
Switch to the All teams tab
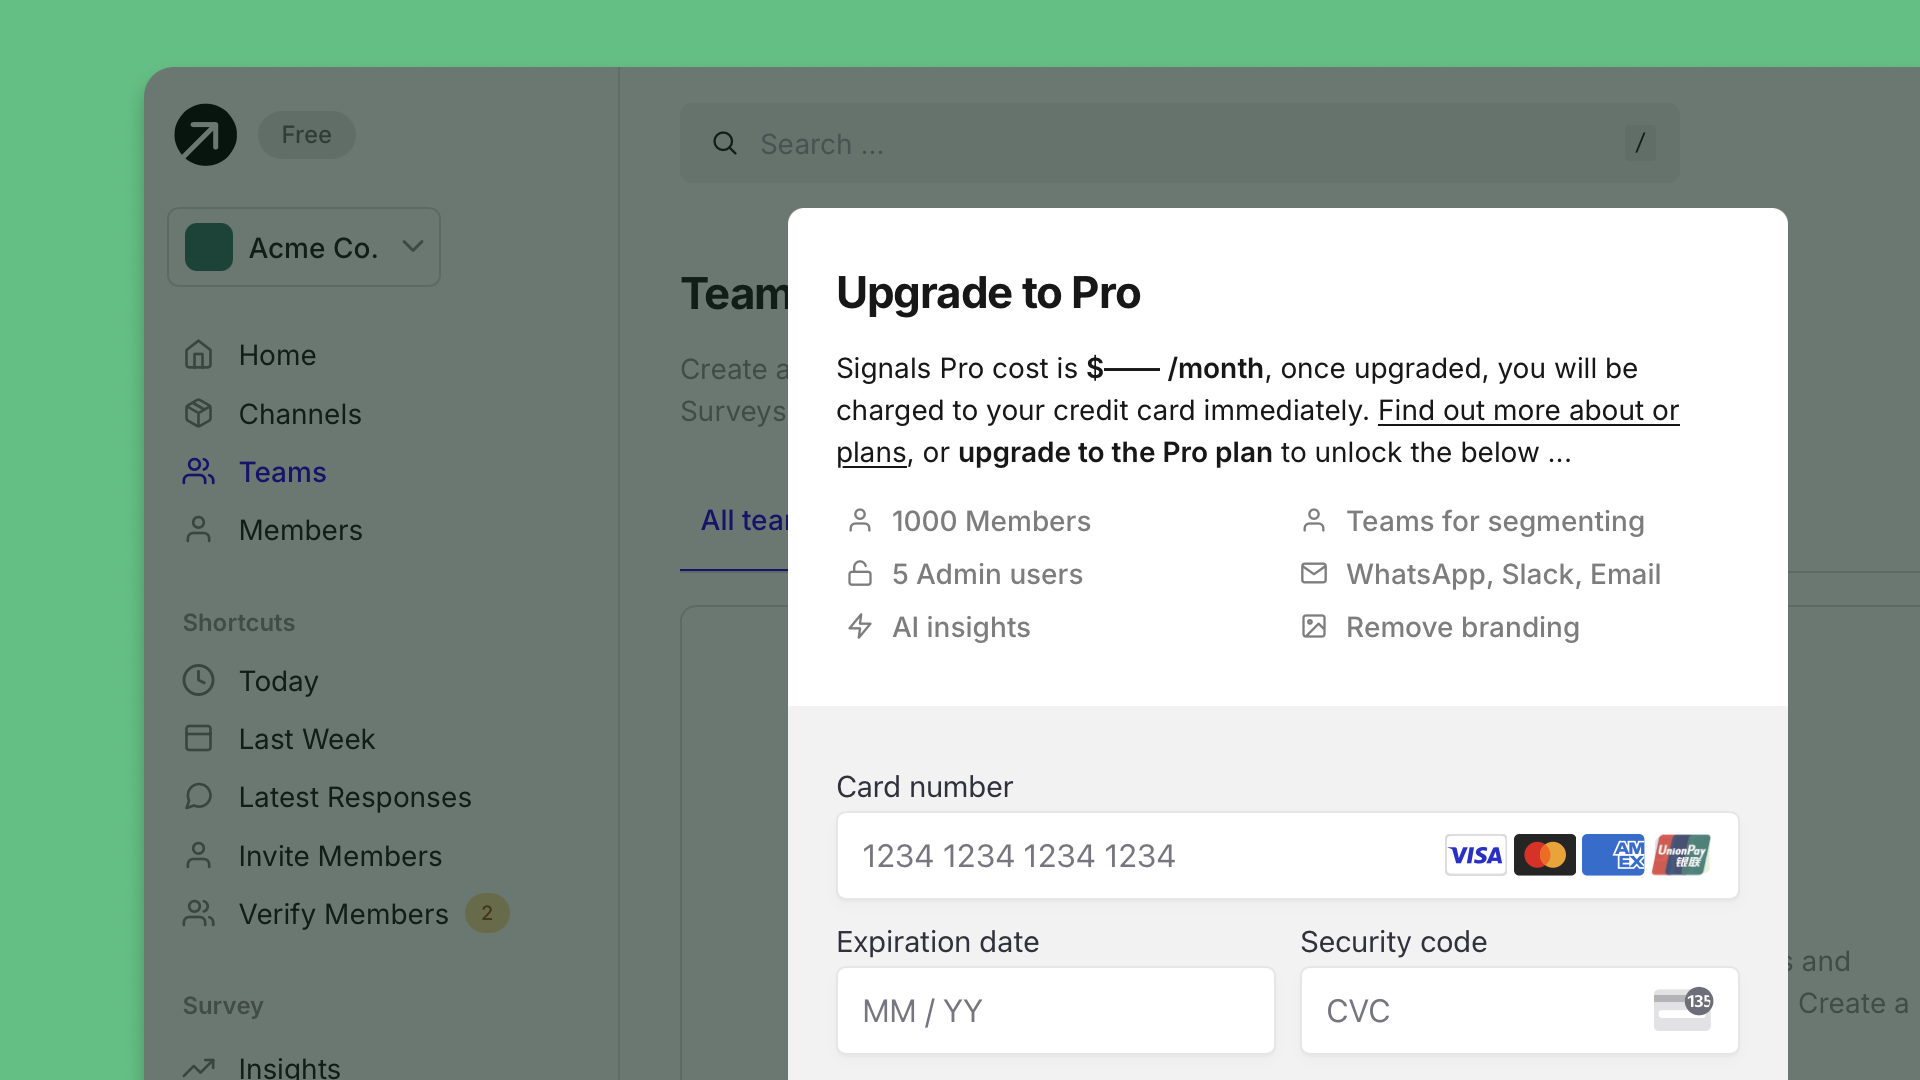pyautogui.click(x=744, y=521)
